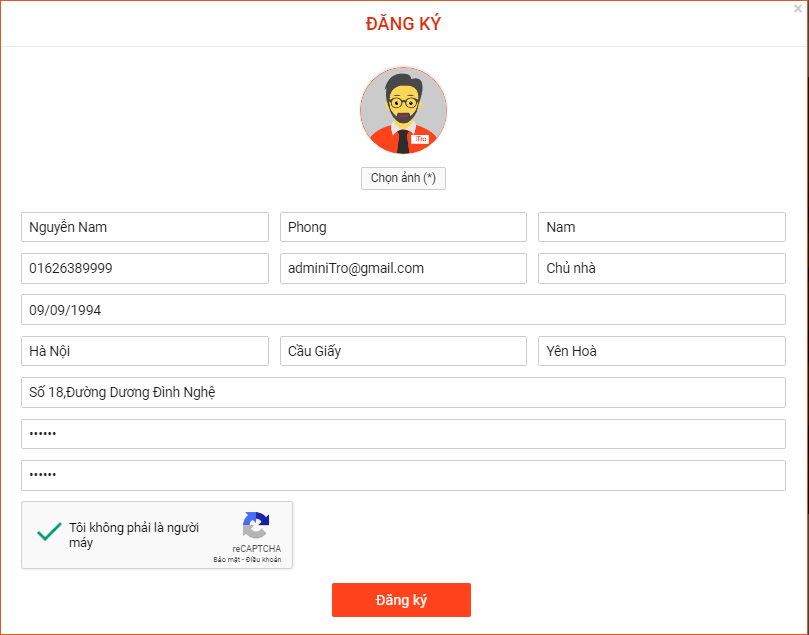The width and height of the screenshot is (809, 635).
Task: Click the 'Nguyễn Nam' surname field
Action: click(x=145, y=227)
